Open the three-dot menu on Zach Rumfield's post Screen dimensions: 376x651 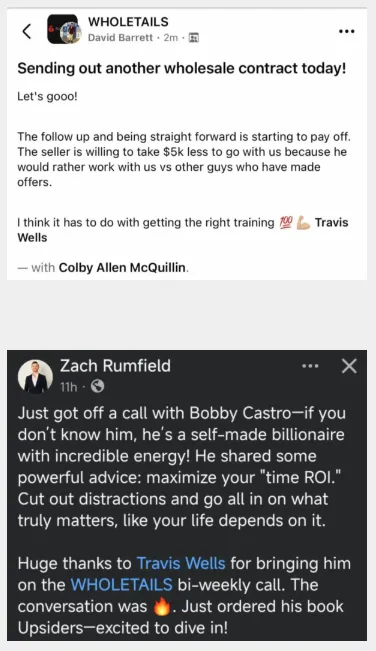(310, 366)
